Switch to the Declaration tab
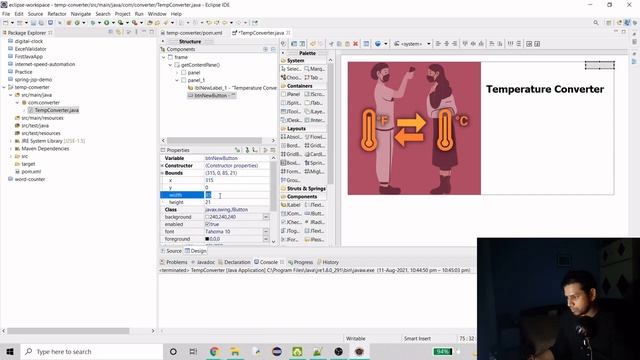 click(234, 262)
